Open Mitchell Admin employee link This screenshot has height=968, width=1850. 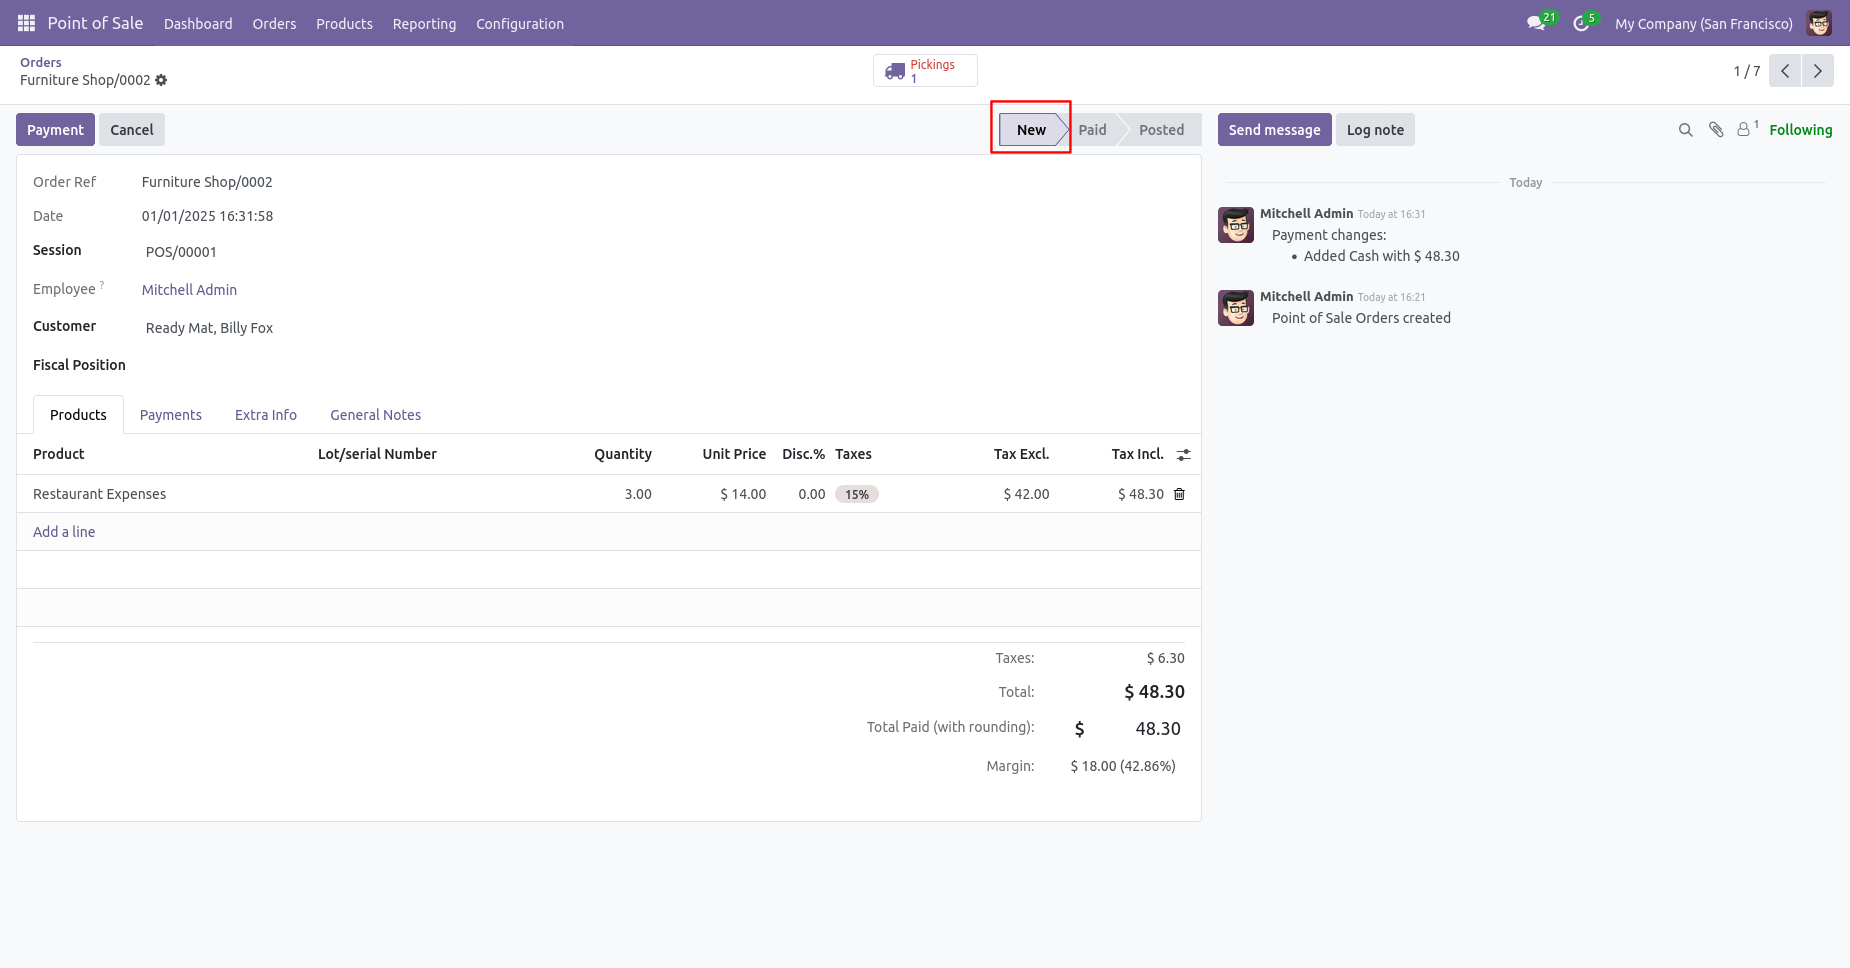click(189, 290)
